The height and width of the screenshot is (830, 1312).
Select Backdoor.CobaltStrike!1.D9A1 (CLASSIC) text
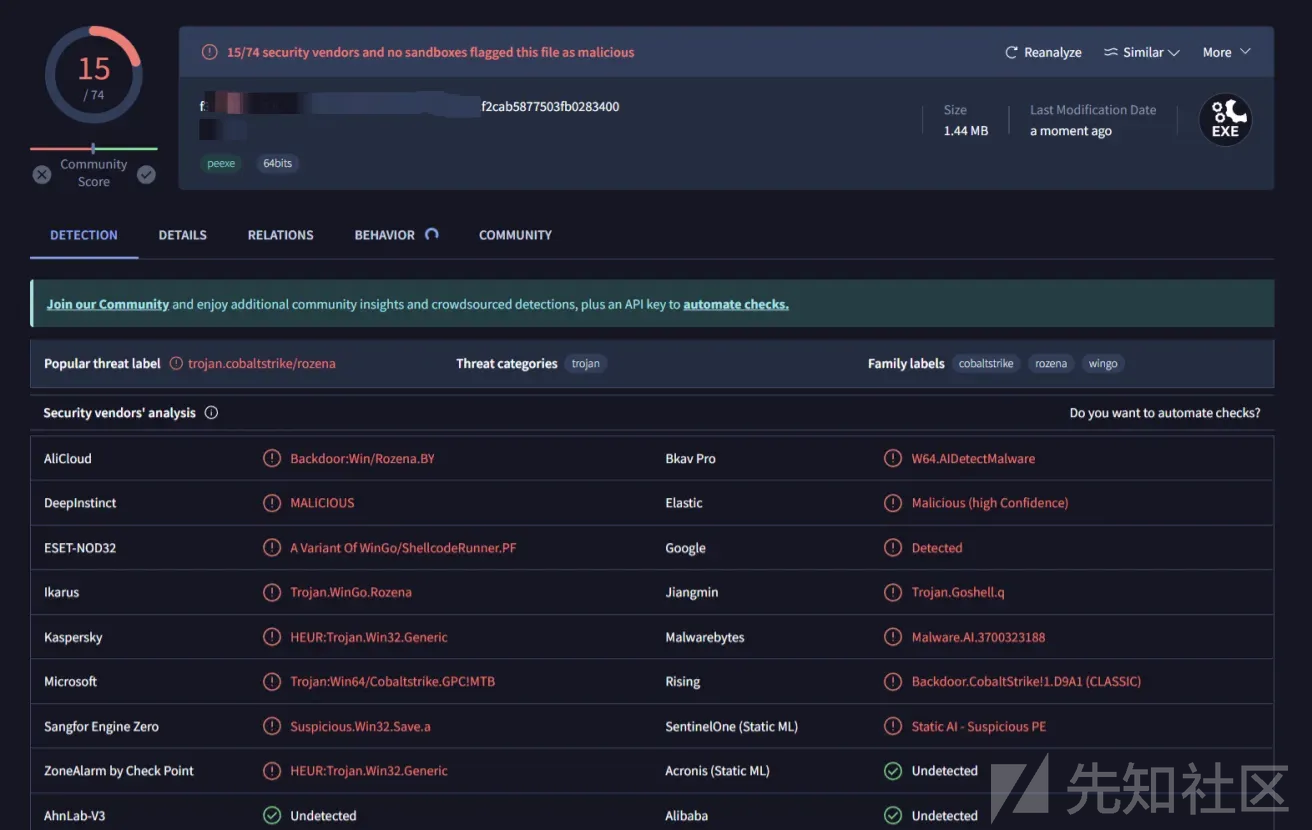point(1026,682)
